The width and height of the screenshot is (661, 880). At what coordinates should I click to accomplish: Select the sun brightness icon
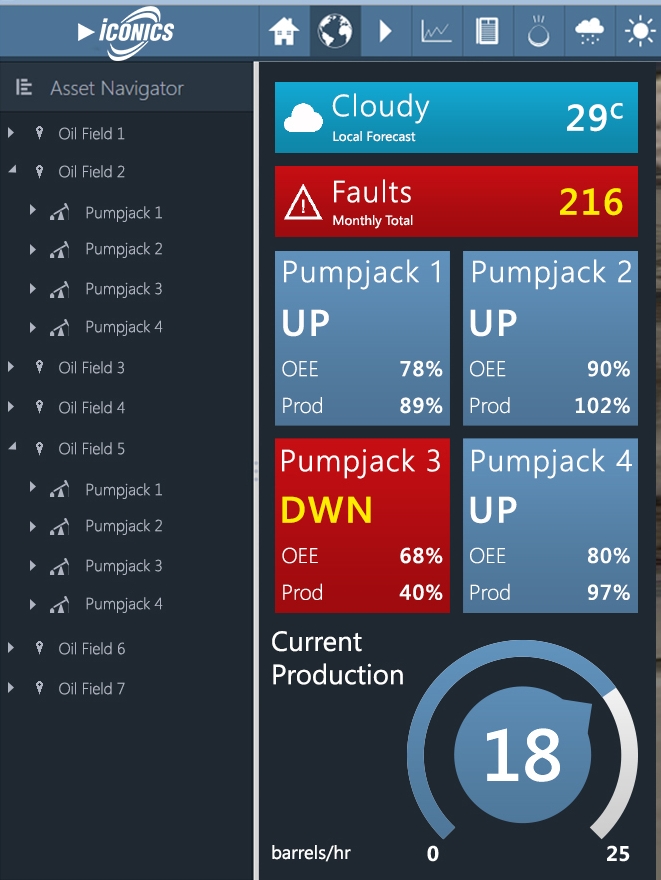pyautogui.click(x=640, y=31)
